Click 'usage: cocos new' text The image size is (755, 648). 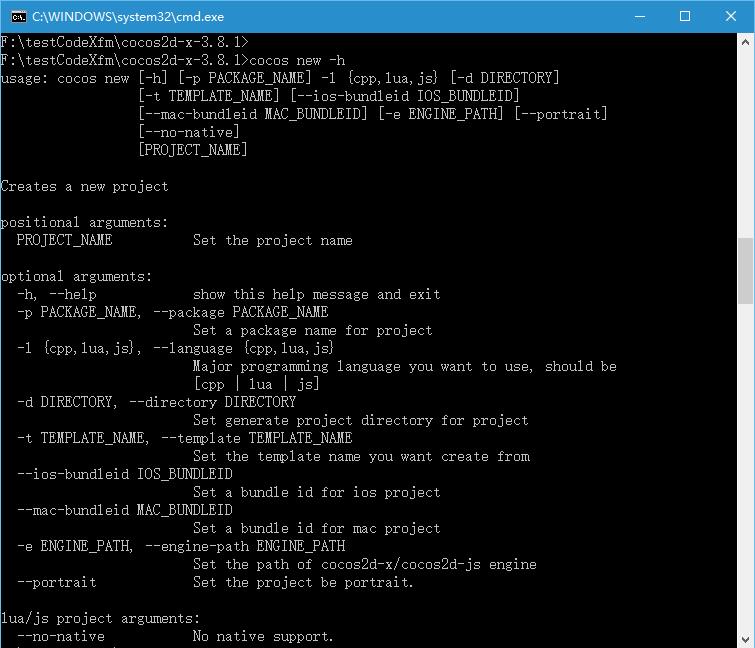point(65,78)
